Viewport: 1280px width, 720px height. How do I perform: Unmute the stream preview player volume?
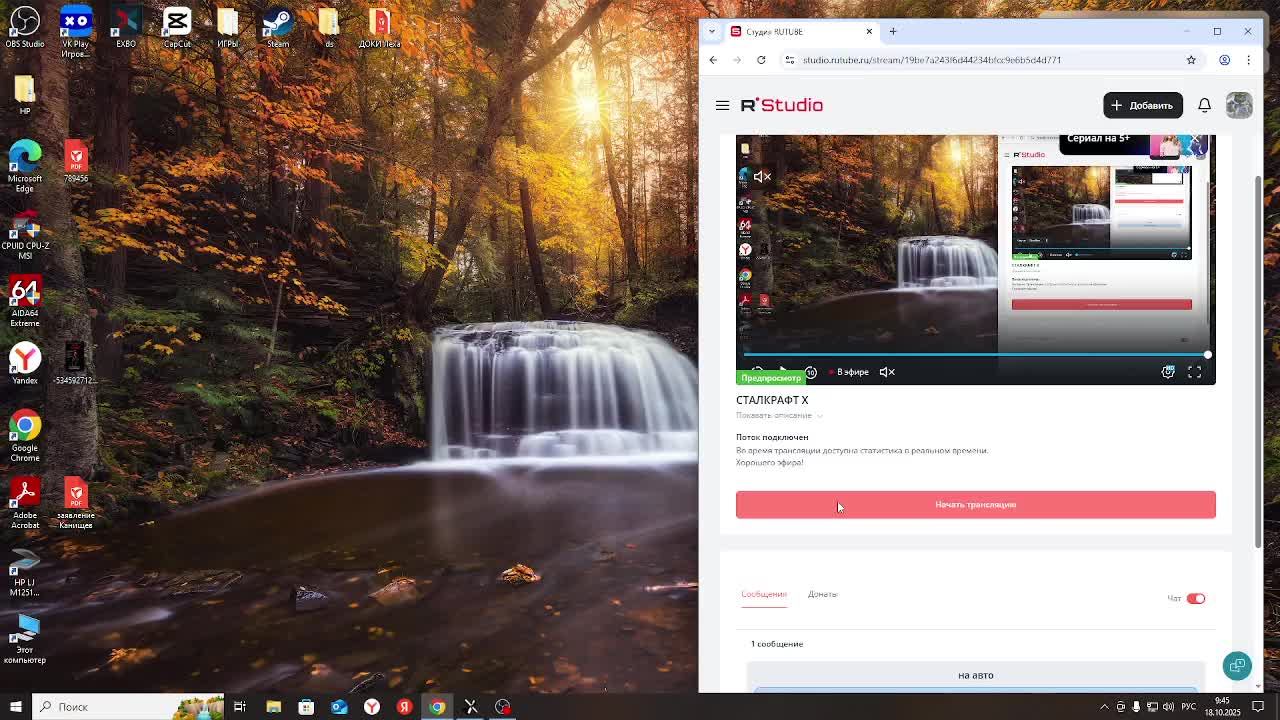[887, 372]
